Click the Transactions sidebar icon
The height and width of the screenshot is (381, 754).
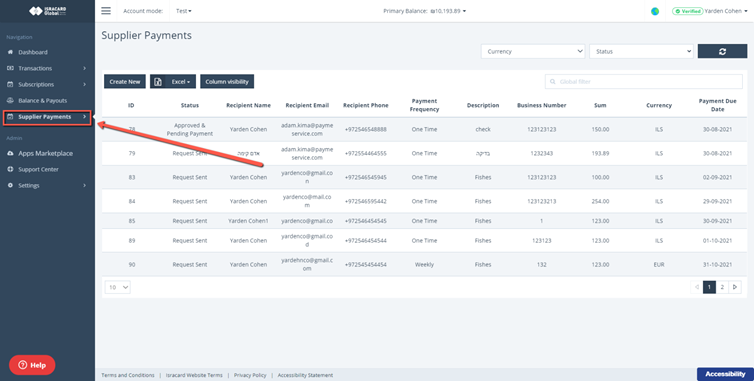(11, 68)
